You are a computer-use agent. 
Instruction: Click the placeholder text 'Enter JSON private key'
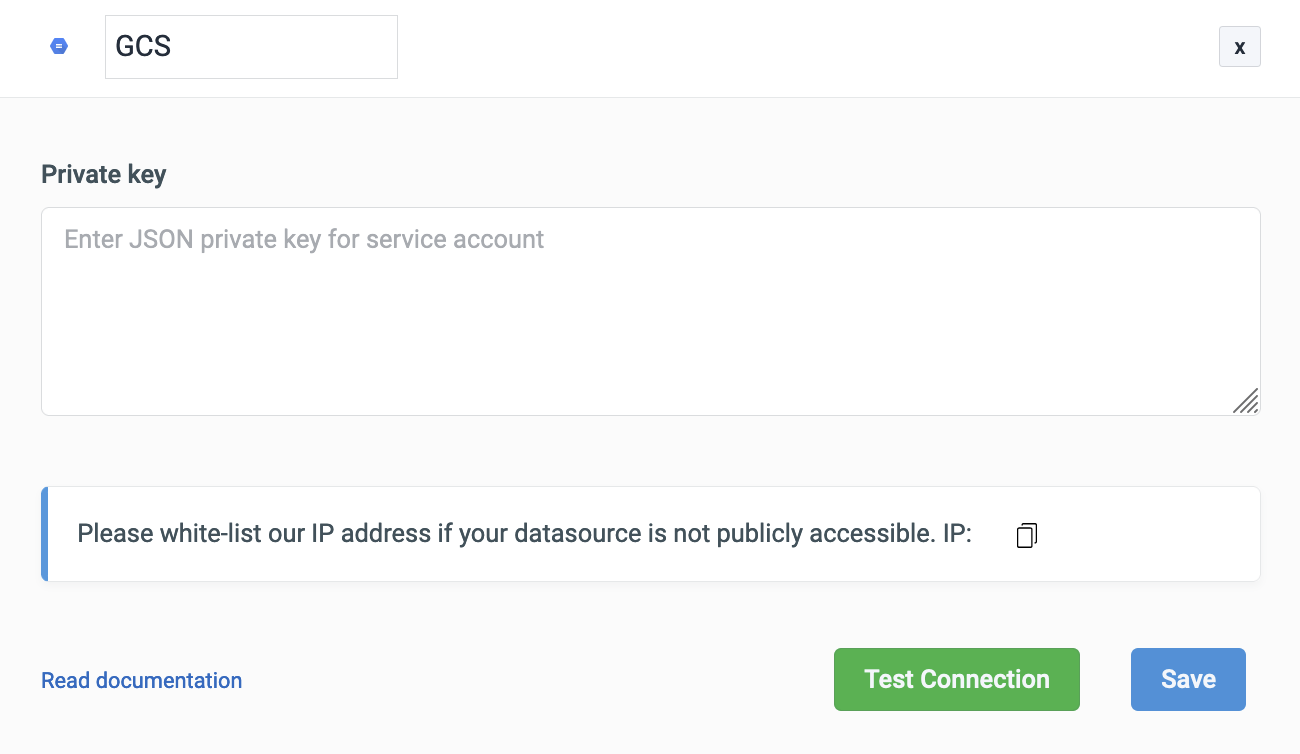click(x=304, y=239)
